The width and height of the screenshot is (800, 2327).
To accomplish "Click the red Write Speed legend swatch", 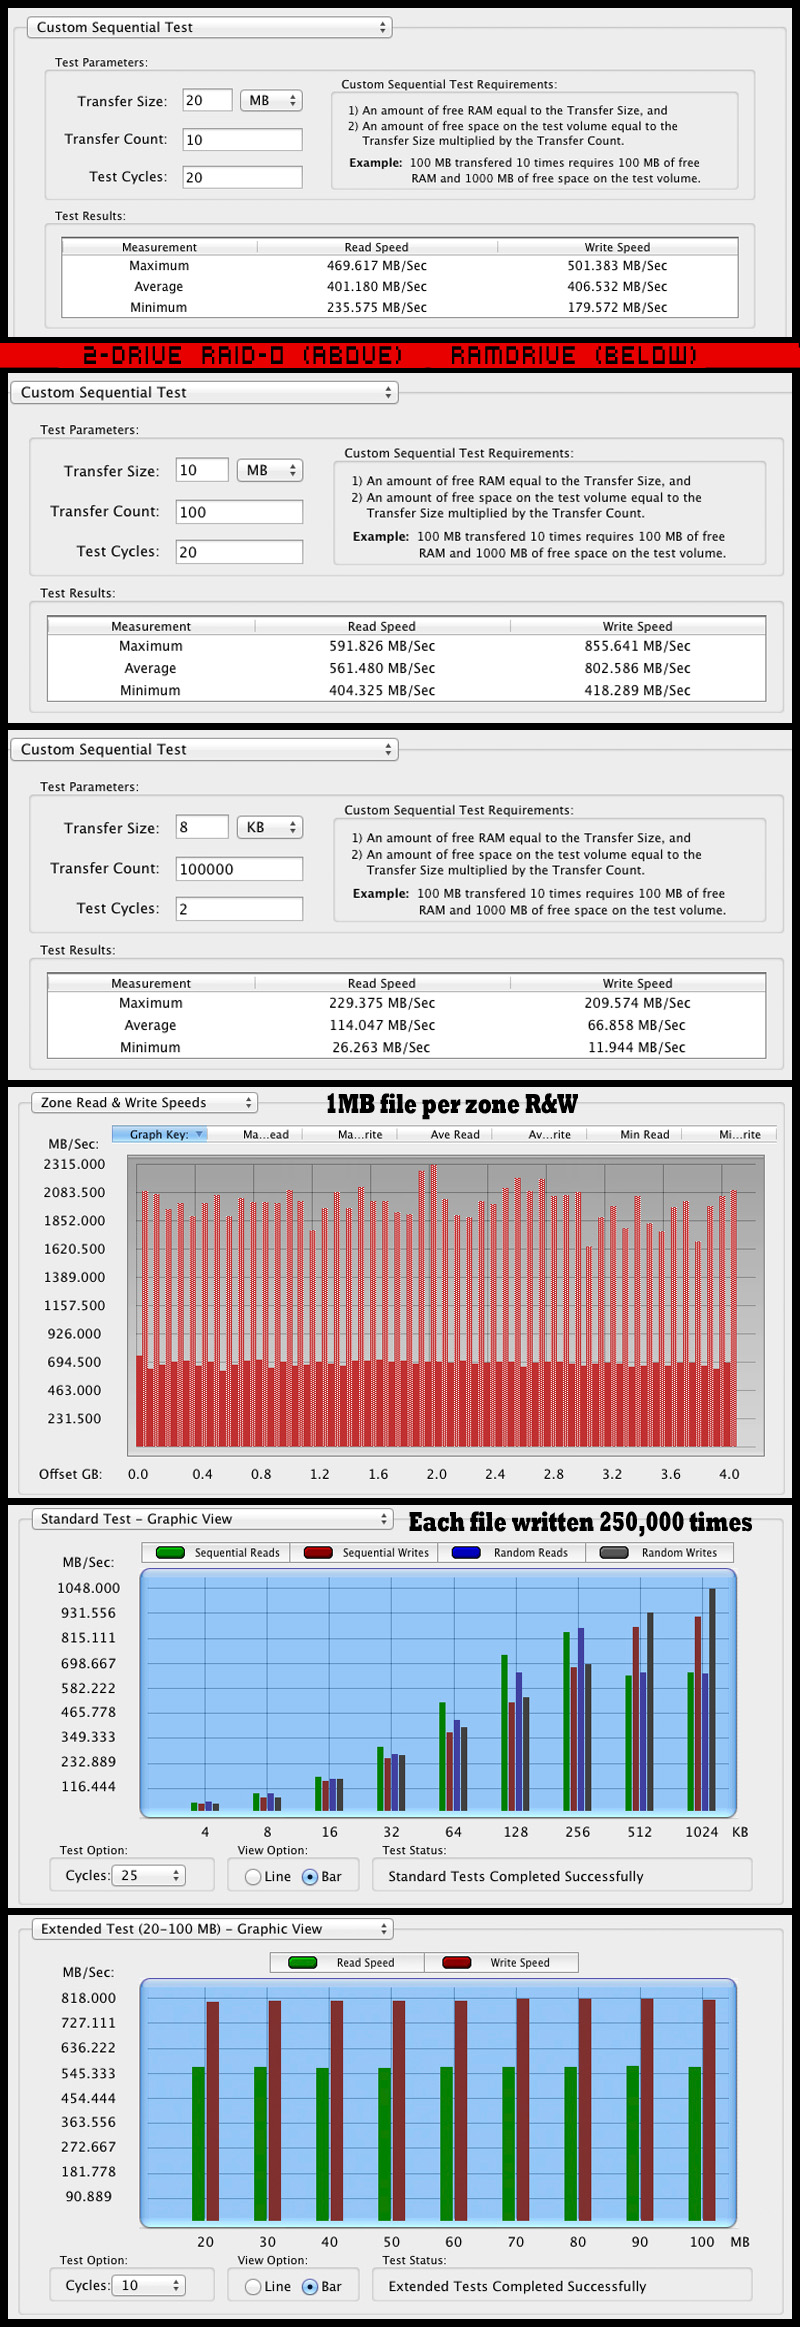I will 457,1963.
